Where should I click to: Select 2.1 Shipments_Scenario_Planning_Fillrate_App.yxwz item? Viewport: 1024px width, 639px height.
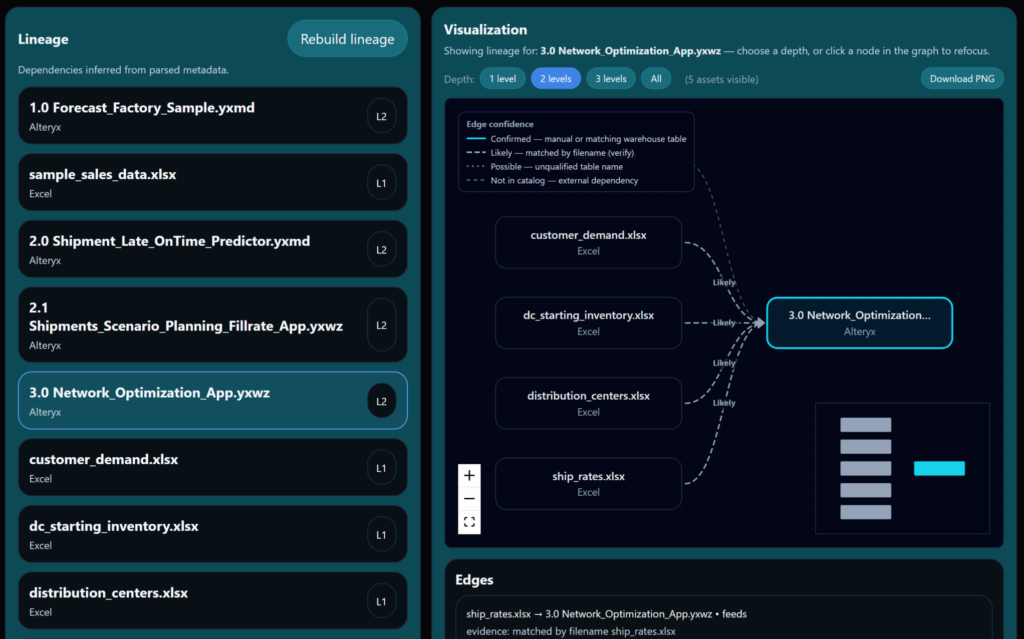tap(213, 325)
